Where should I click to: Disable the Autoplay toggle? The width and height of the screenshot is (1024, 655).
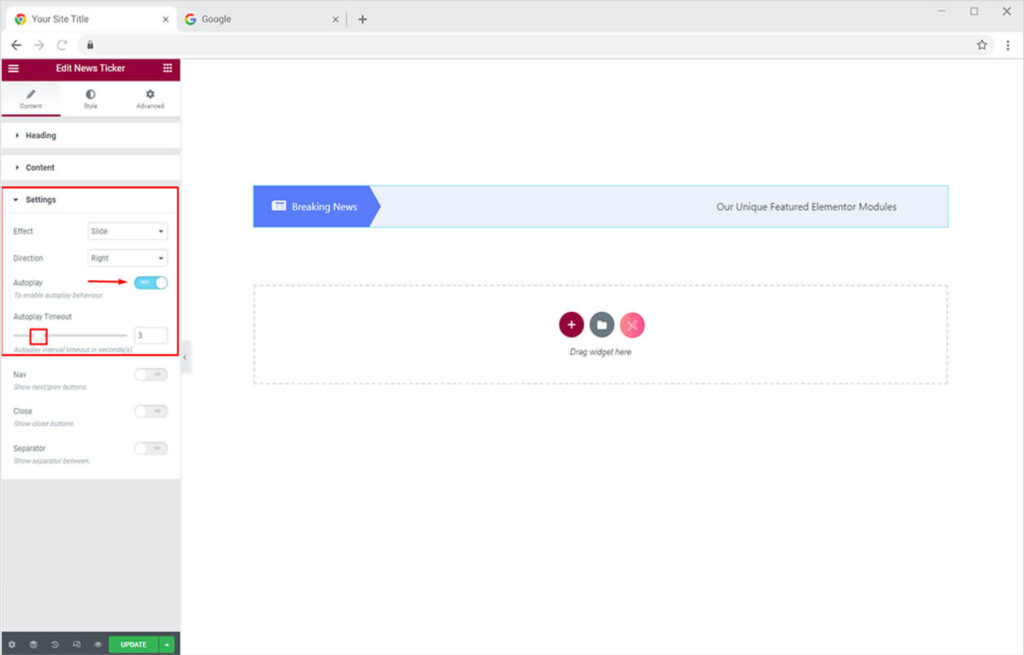151,283
